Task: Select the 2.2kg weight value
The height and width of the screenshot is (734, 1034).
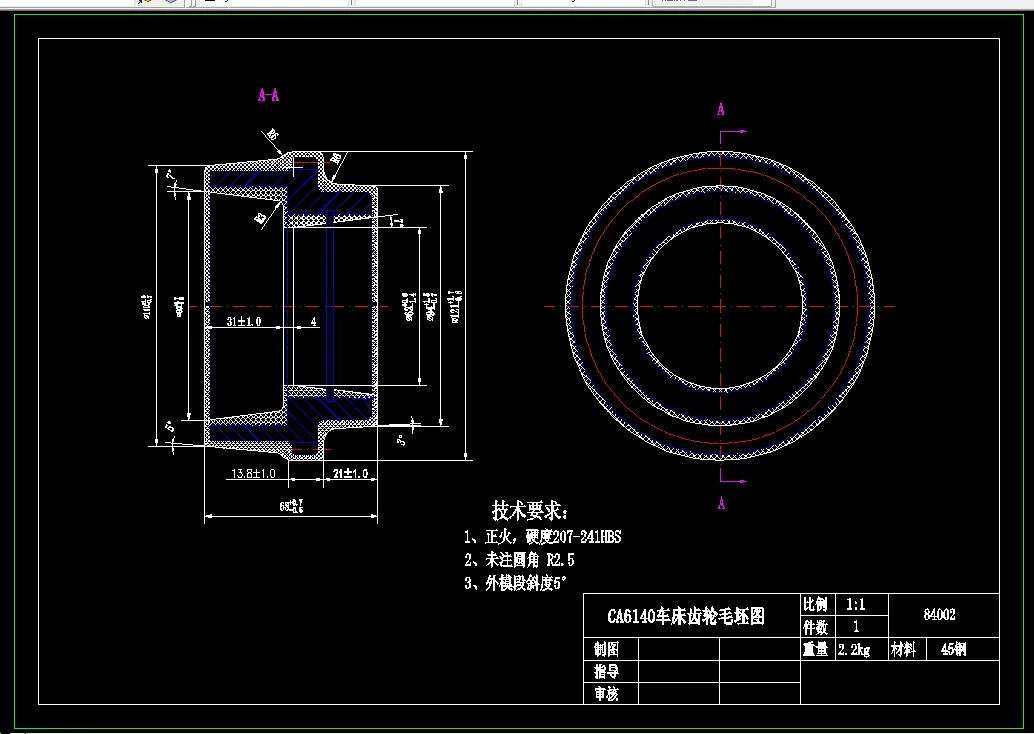Action: tap(854, 650)
